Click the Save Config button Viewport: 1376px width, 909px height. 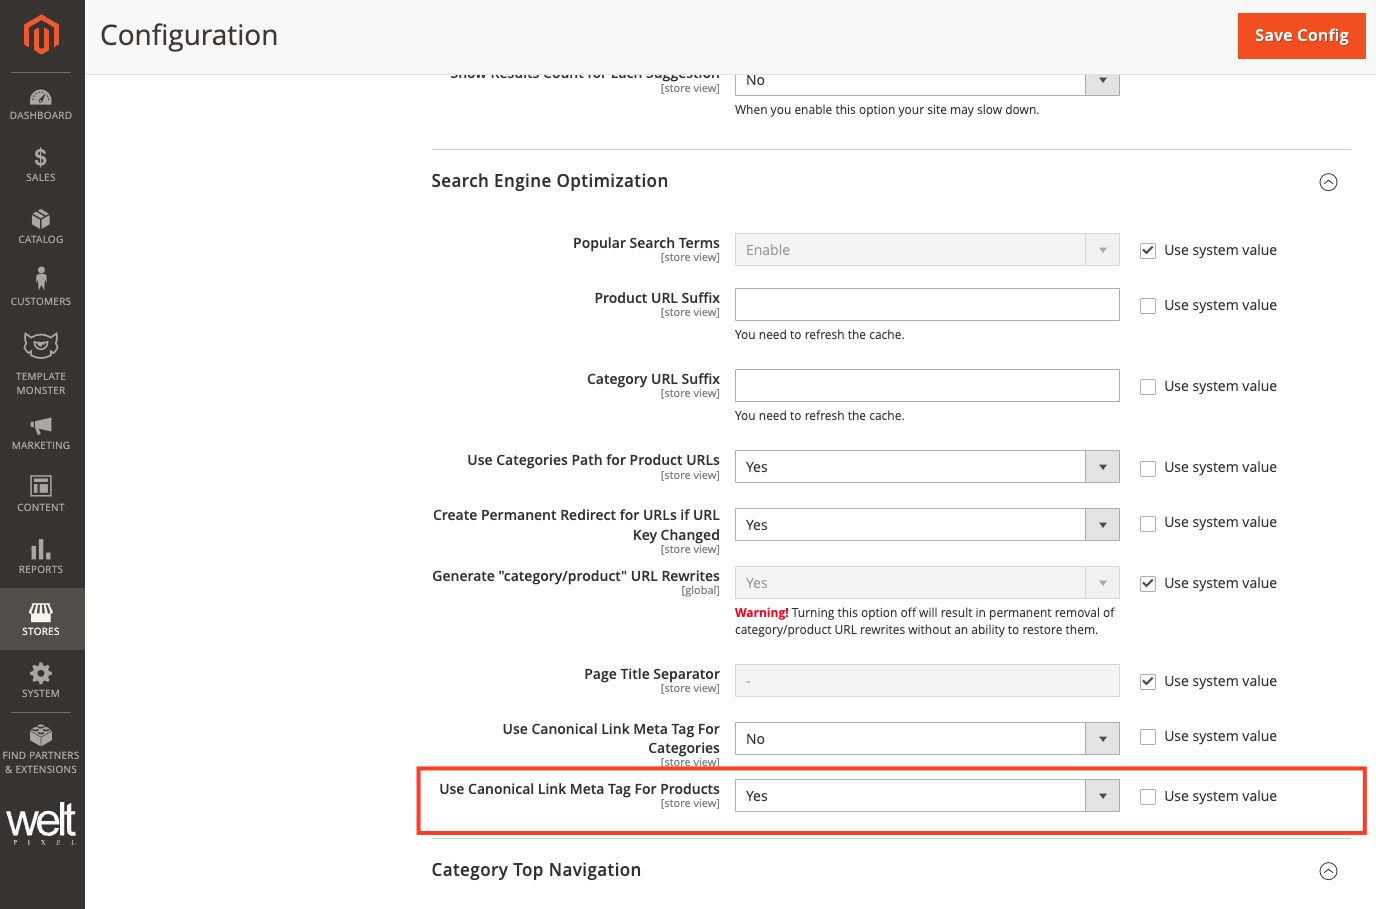1301,36
